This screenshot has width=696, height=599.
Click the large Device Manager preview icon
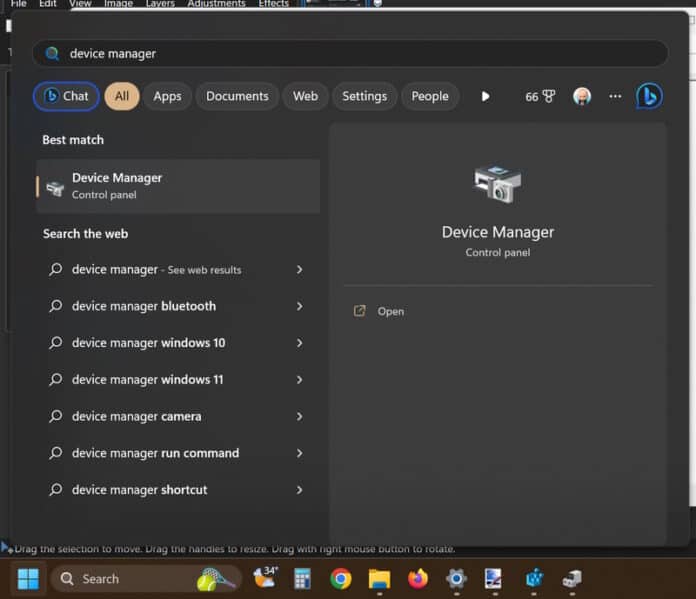pos(497,183)
